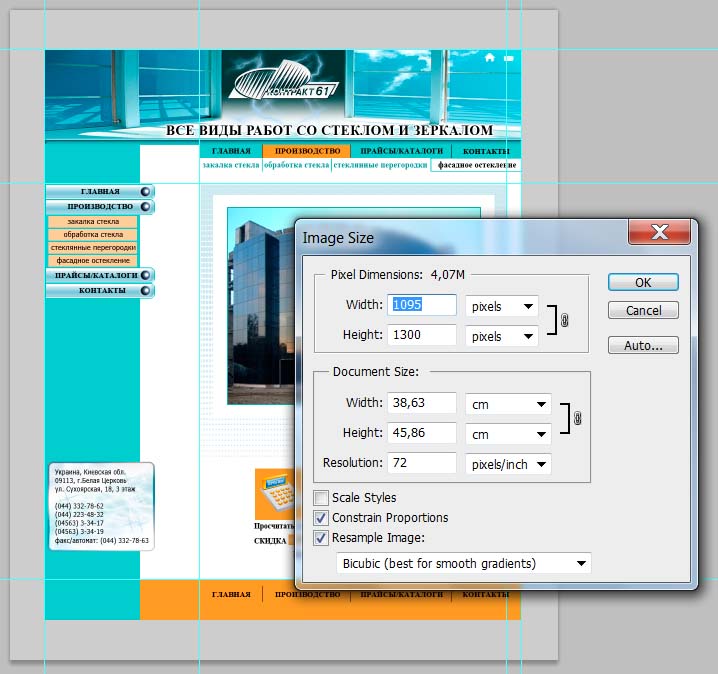Click the envelope icon in website header
718x674 pixels.
click(509, 59)
